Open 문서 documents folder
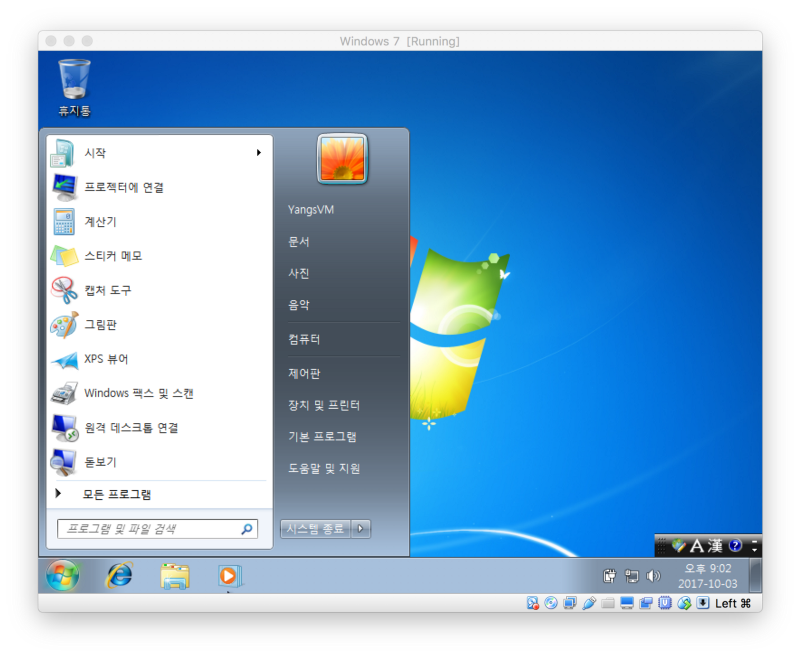Viewport: 800px width, 657px height. pyautogui.click(x=299, y=241)
